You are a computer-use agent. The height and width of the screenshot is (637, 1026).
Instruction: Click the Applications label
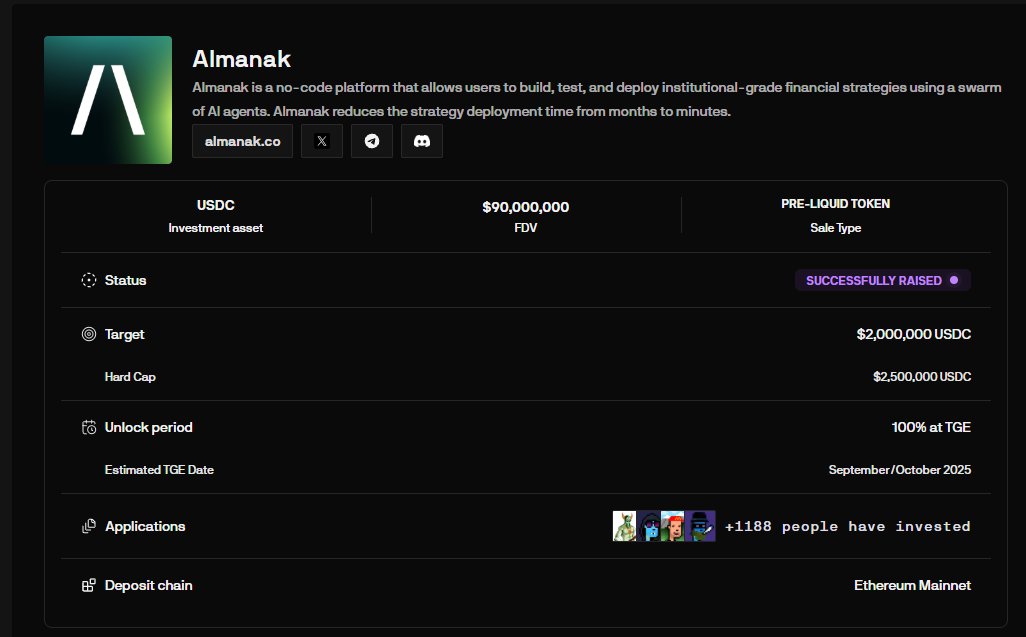[145, 526]
